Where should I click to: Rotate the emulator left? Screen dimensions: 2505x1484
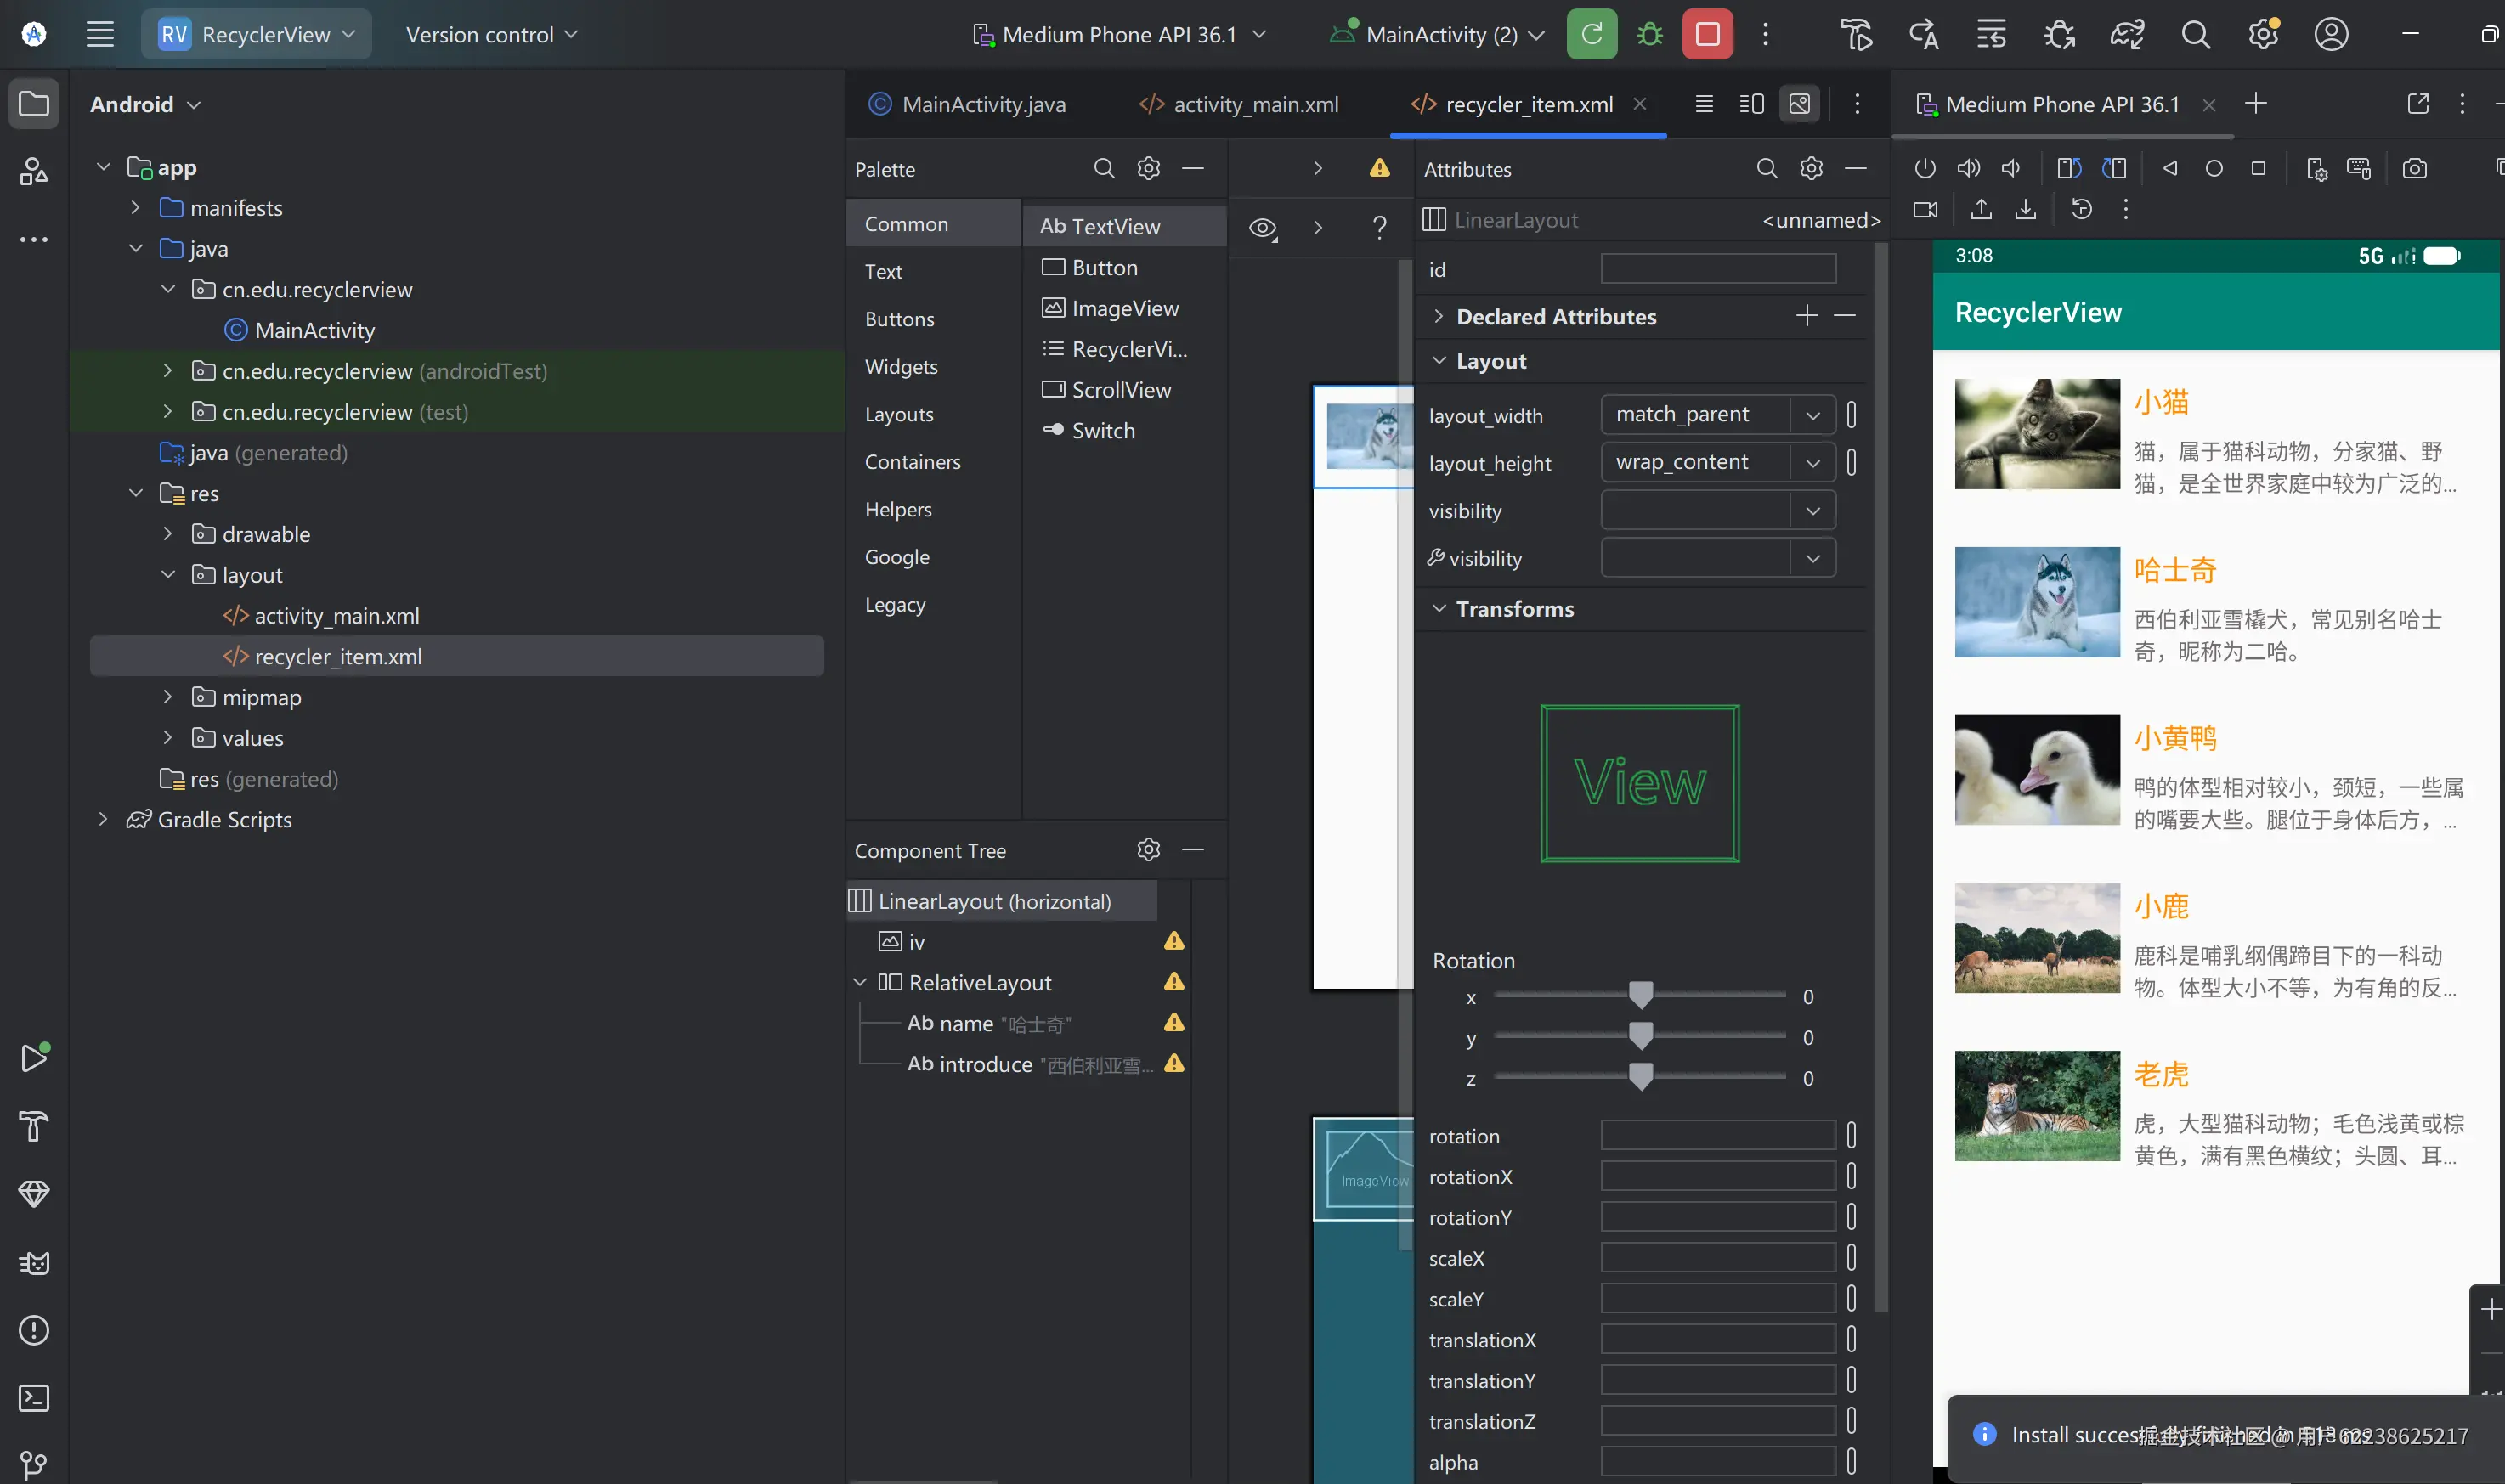point(2069,169)
